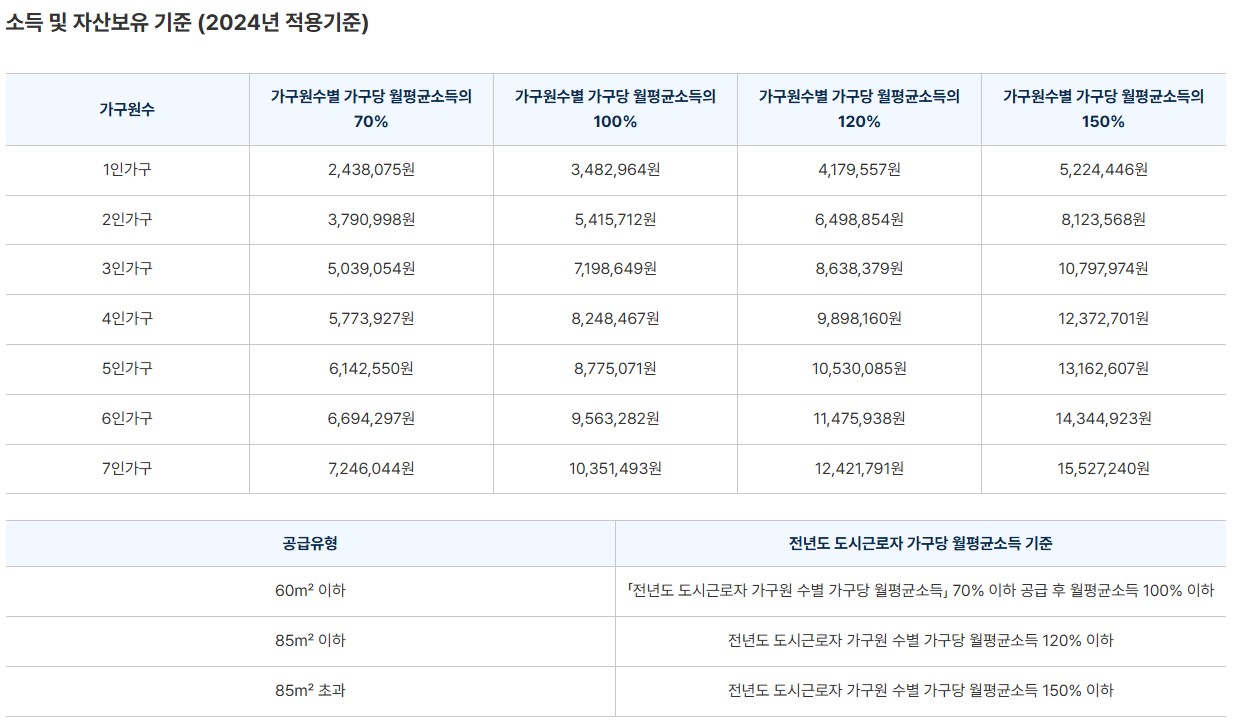1234x725 pixels.
Task: Click the 2,438,075원 cell
Action: tap(369, 170)
